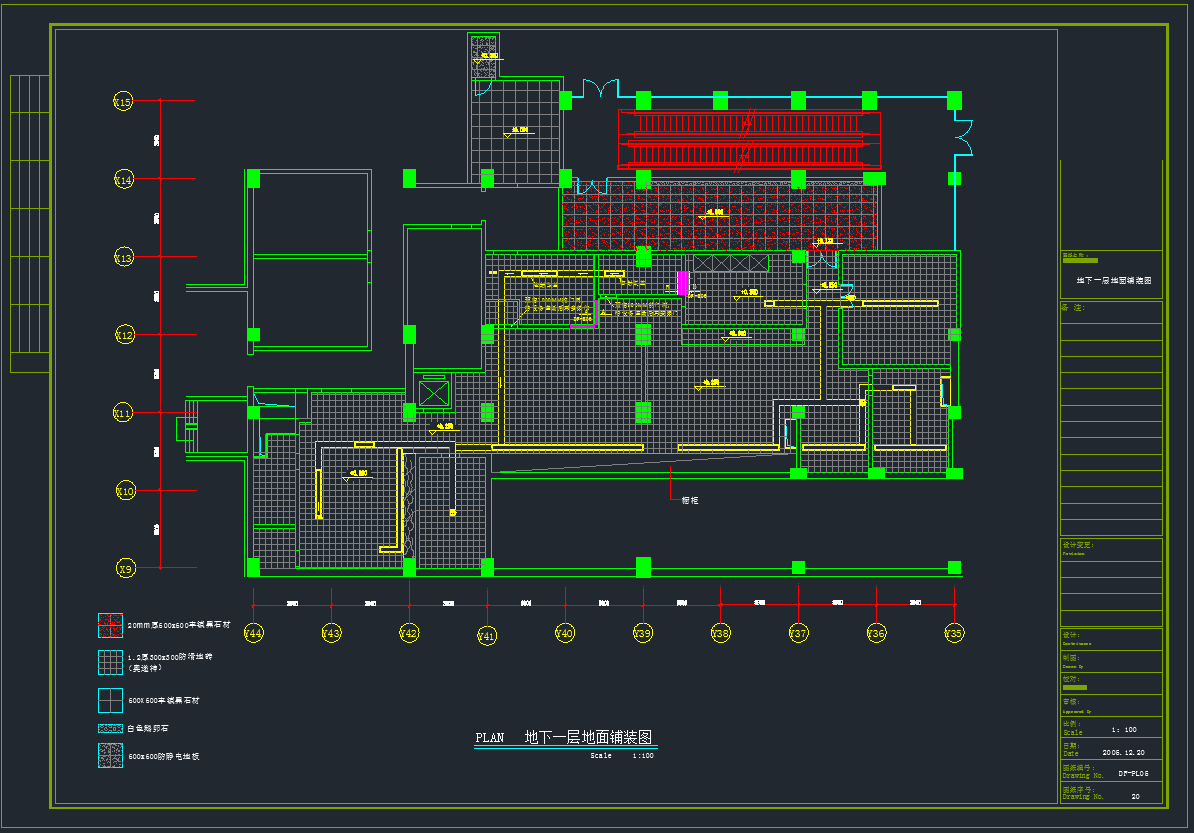This screenshot has height=833, width=1194.
Task: Click the Y15 grid axis bubble
Action: point(123,101)
